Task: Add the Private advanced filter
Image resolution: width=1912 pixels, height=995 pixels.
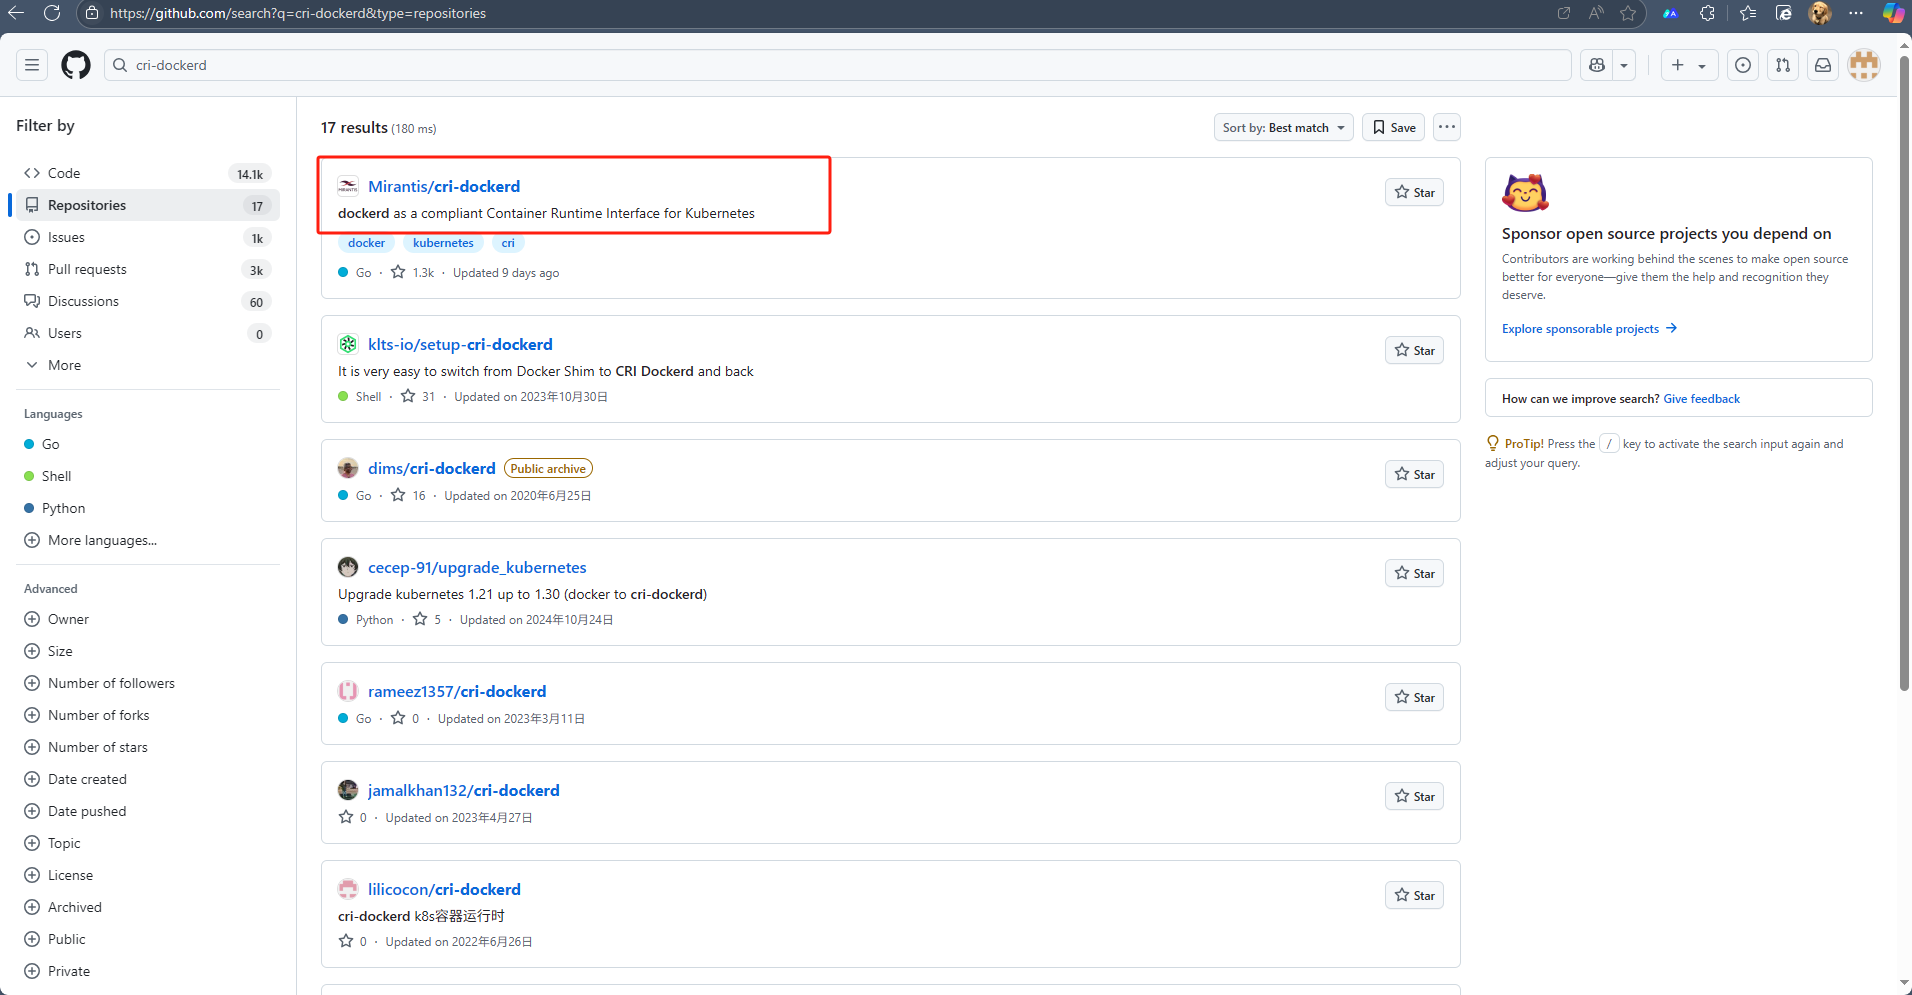Action: pos(148,971)
